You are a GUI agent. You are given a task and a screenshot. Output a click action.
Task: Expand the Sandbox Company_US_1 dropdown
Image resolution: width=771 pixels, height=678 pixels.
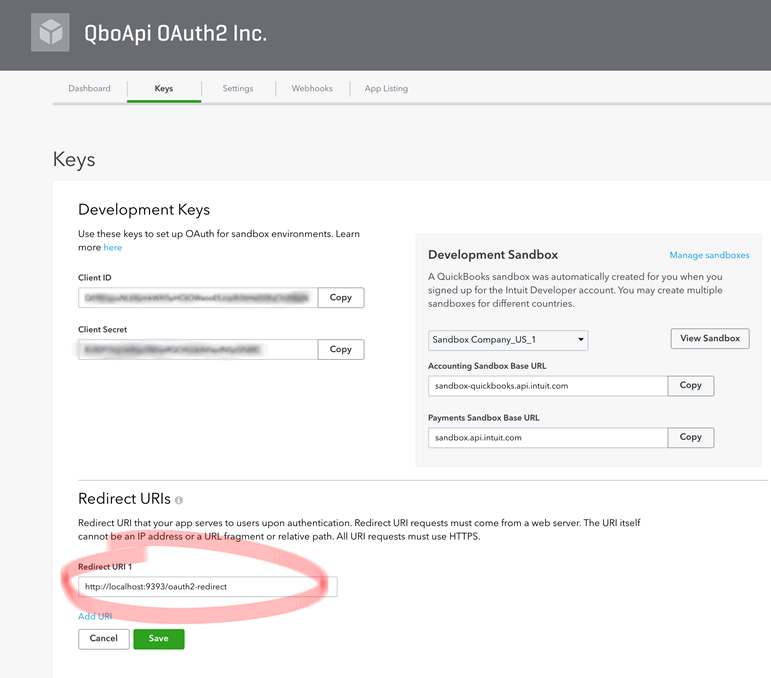(x=508, y=340)
